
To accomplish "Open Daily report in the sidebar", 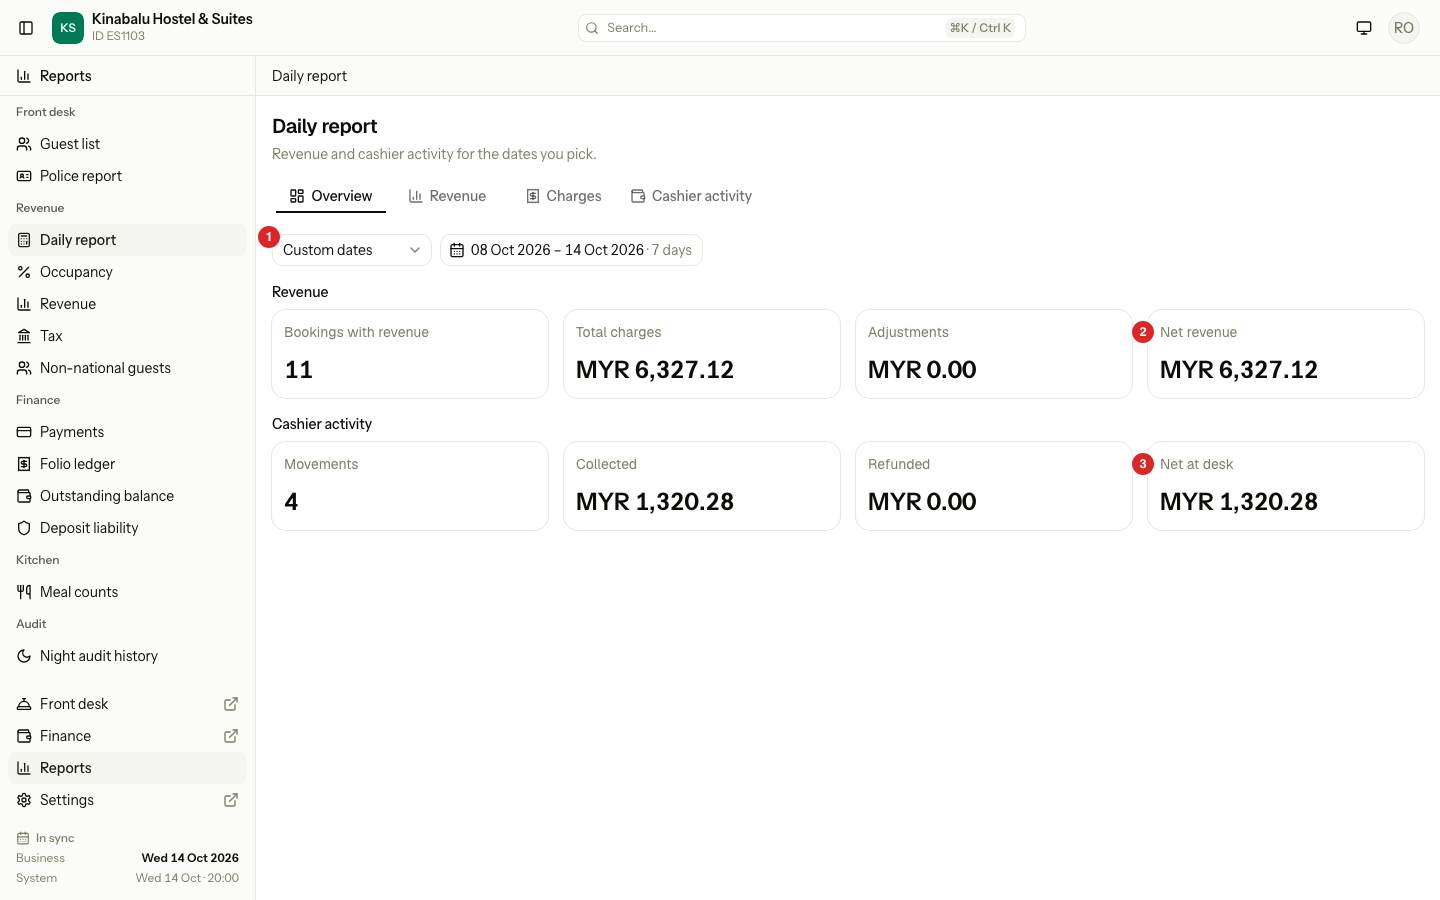I will [128, 240].
